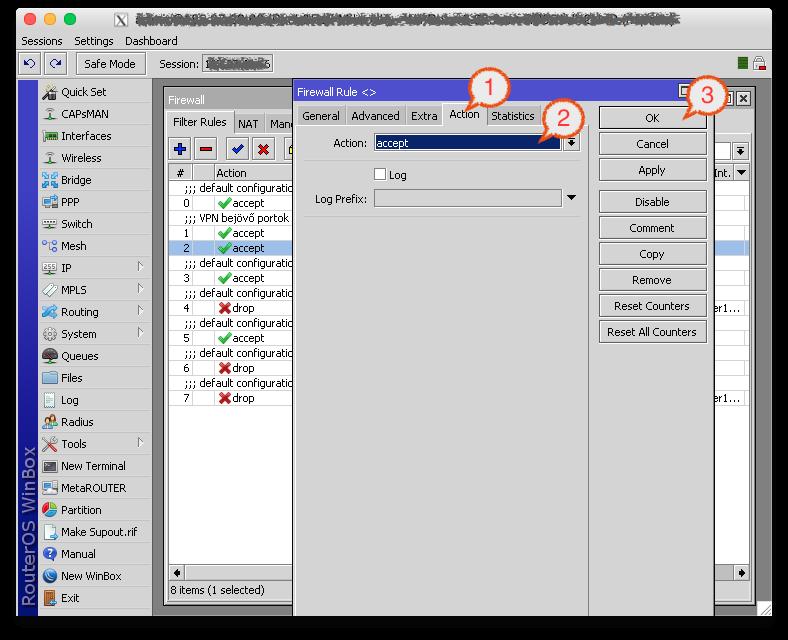Click Exit in sidebar
The height and width of the screenshot is (640, 788).
[95, 598]
